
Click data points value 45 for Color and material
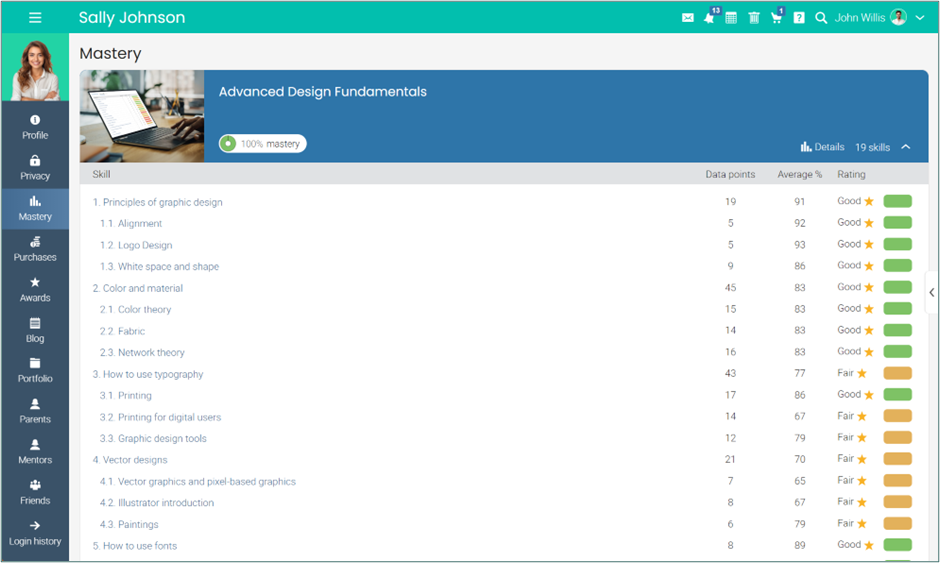pyautogui.click(x=730, y=288)
